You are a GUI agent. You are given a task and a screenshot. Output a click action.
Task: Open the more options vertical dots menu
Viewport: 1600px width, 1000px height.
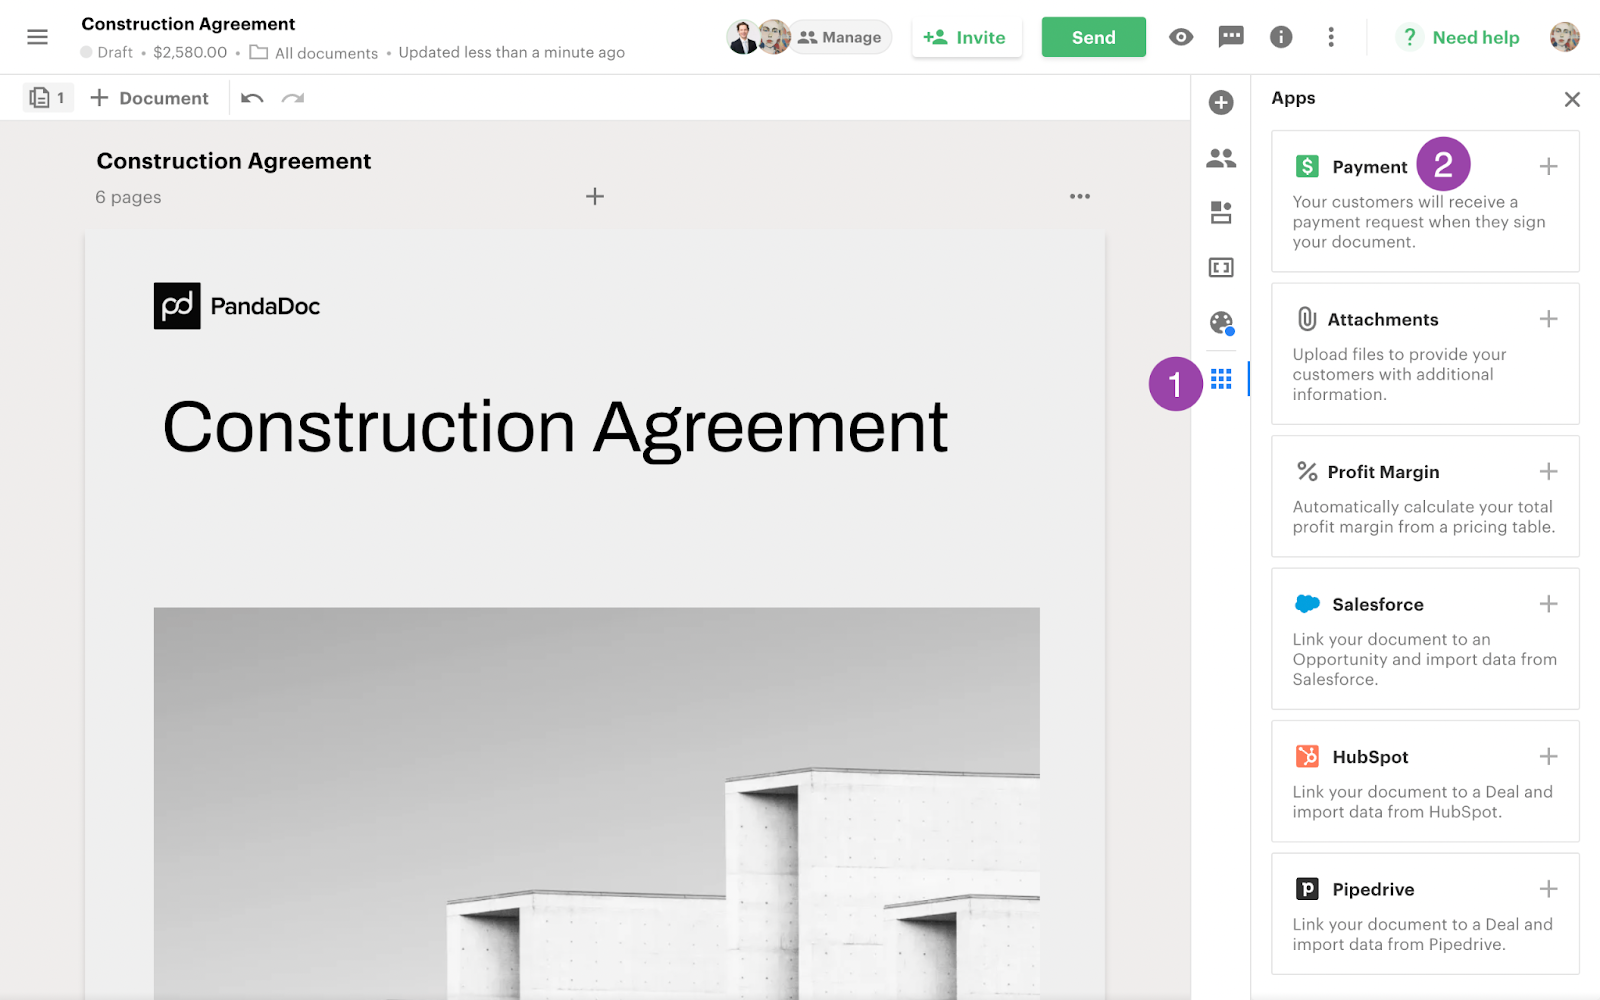1331,37
